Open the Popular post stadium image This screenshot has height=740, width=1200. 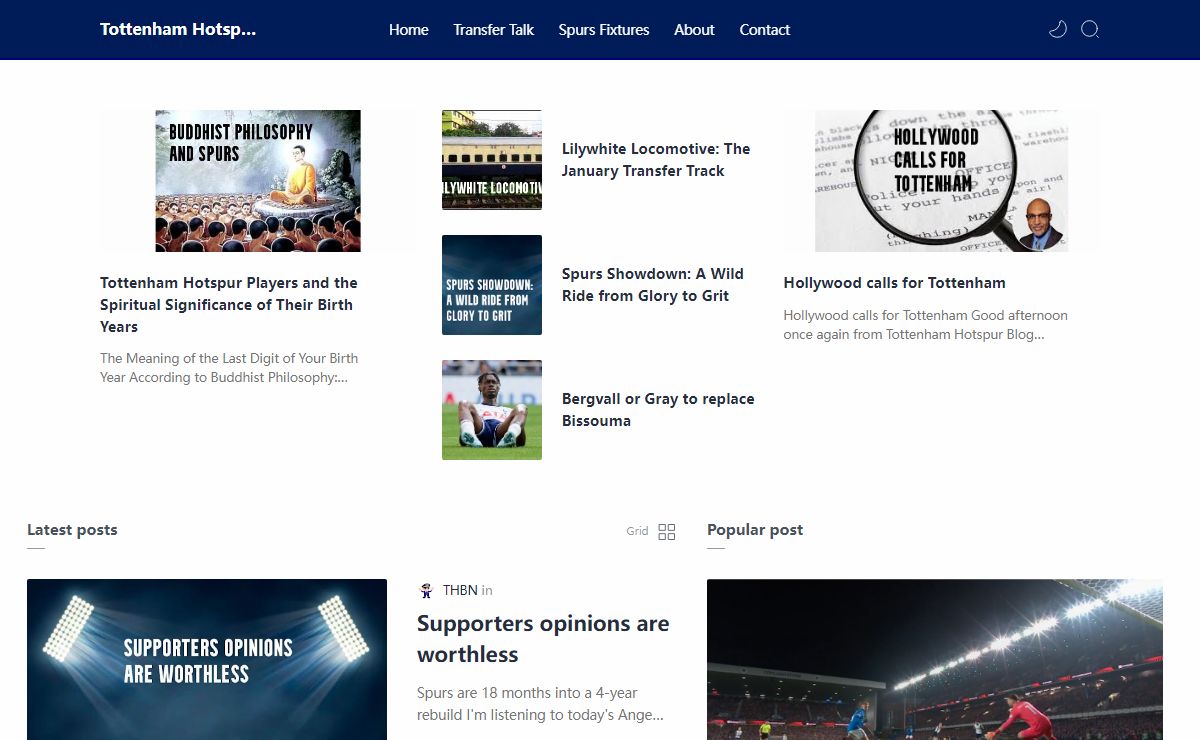point(935,660)
